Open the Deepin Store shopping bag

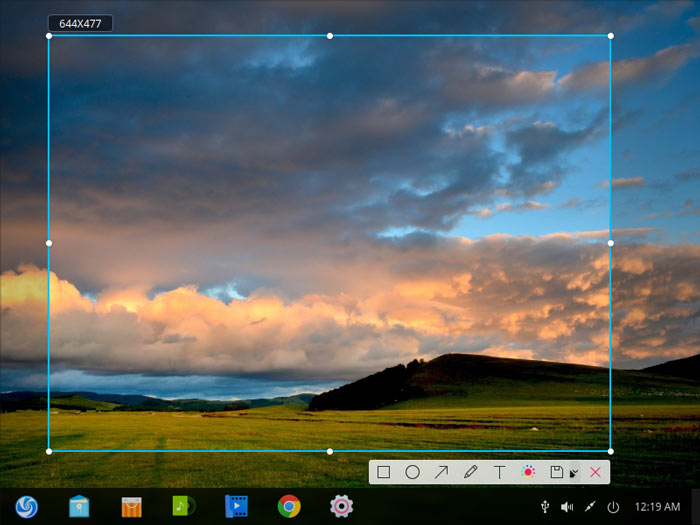(x=131, y=507)
